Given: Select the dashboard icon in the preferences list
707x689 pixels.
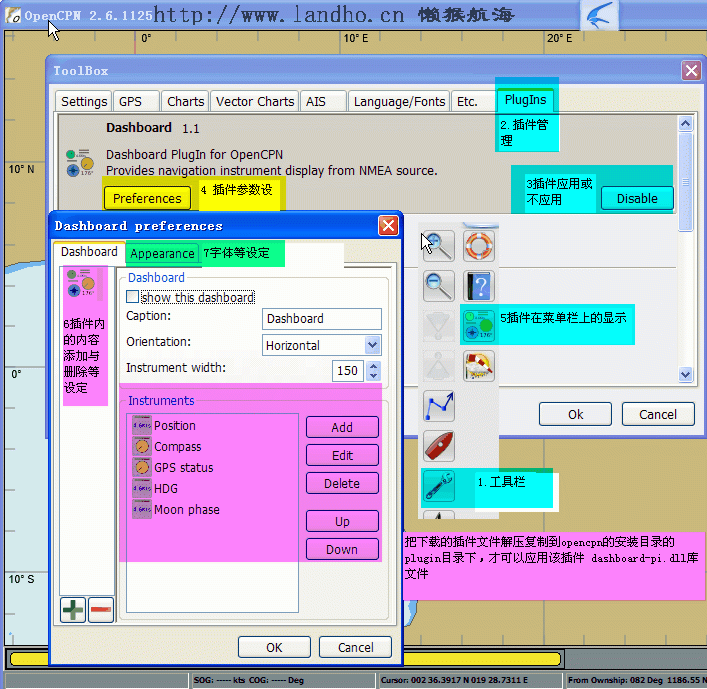Looking at the screenshot, I should 81,283.
